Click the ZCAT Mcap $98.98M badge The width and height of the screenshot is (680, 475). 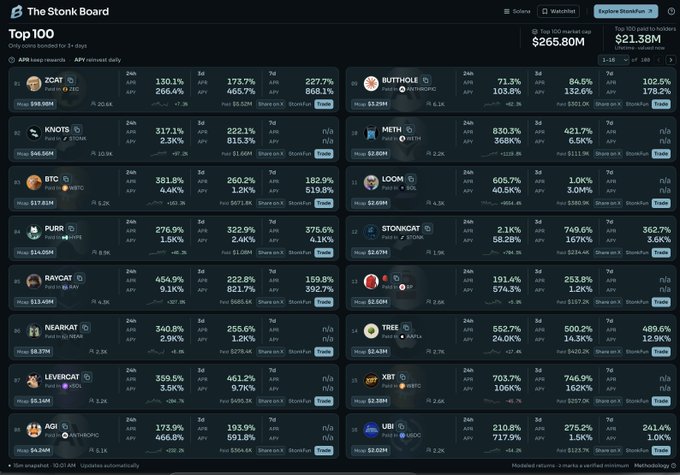pos(36,104)
